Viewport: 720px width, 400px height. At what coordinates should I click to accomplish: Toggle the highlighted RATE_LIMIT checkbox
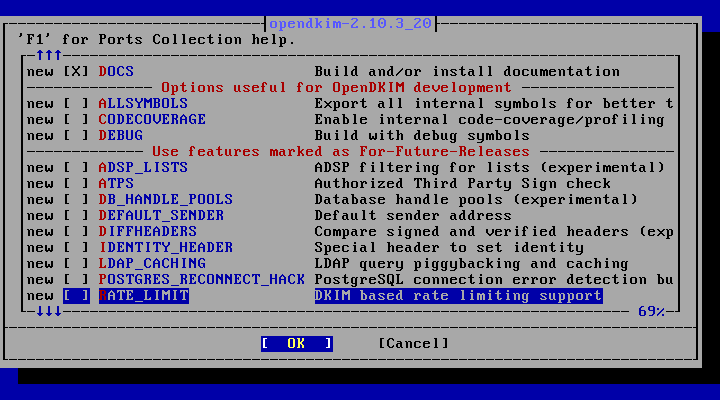point(76,296)
